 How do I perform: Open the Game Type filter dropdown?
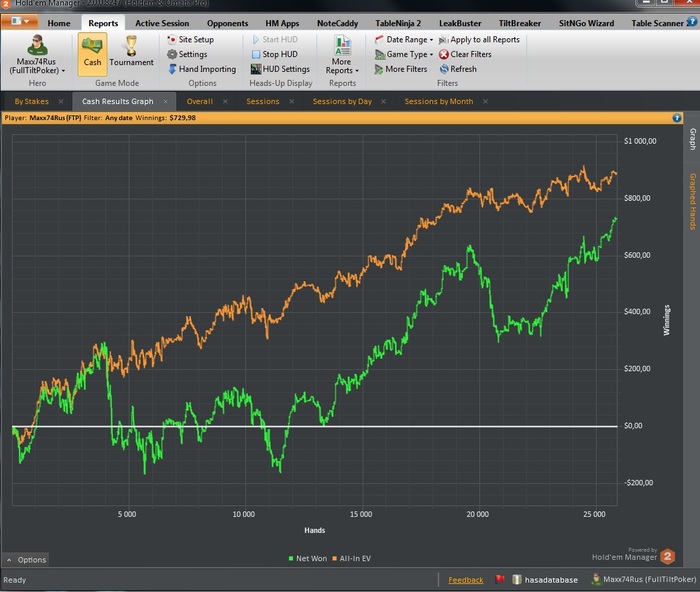(404, 54)
